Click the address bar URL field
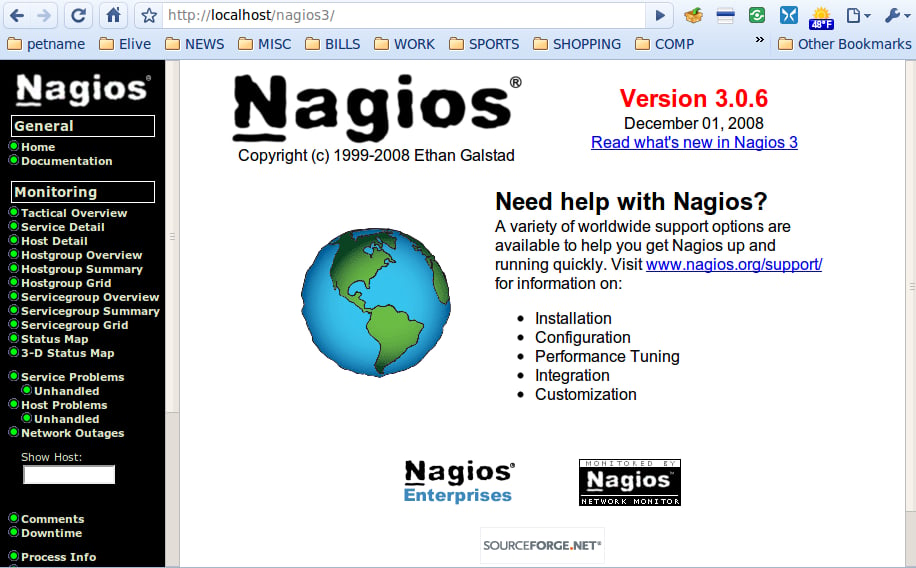Screen dimensions: 916x568 403,15
